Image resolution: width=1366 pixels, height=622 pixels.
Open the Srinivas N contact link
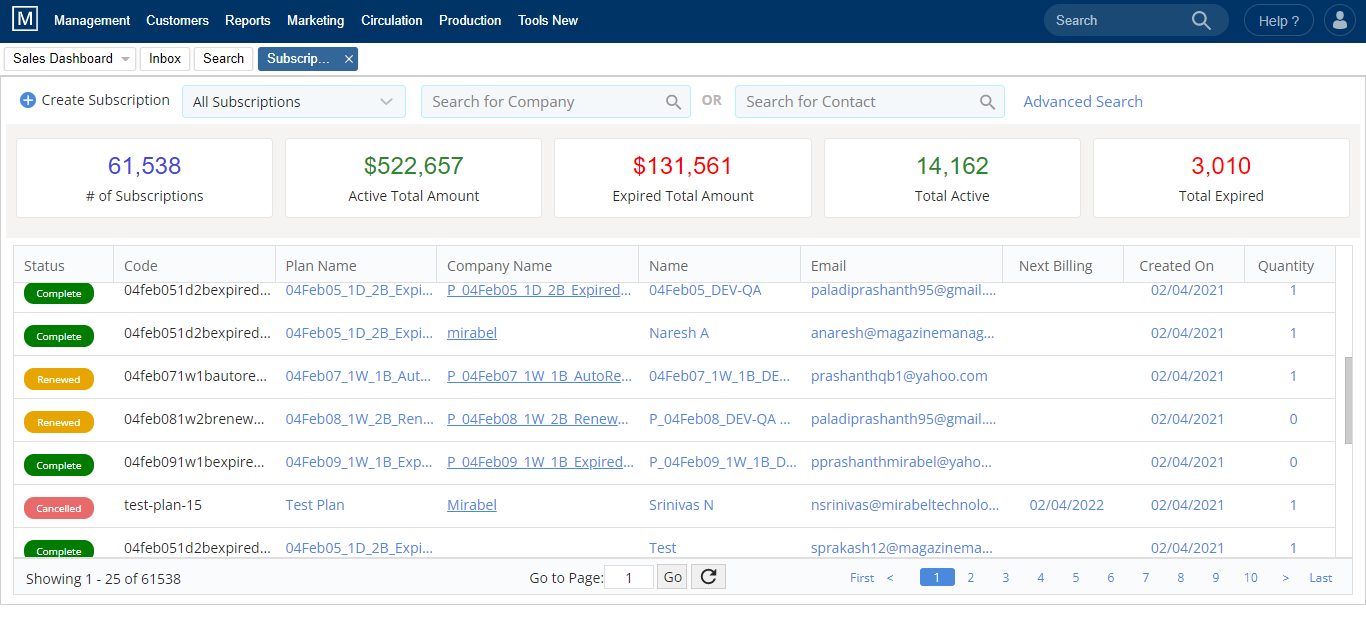coord(681,505)
